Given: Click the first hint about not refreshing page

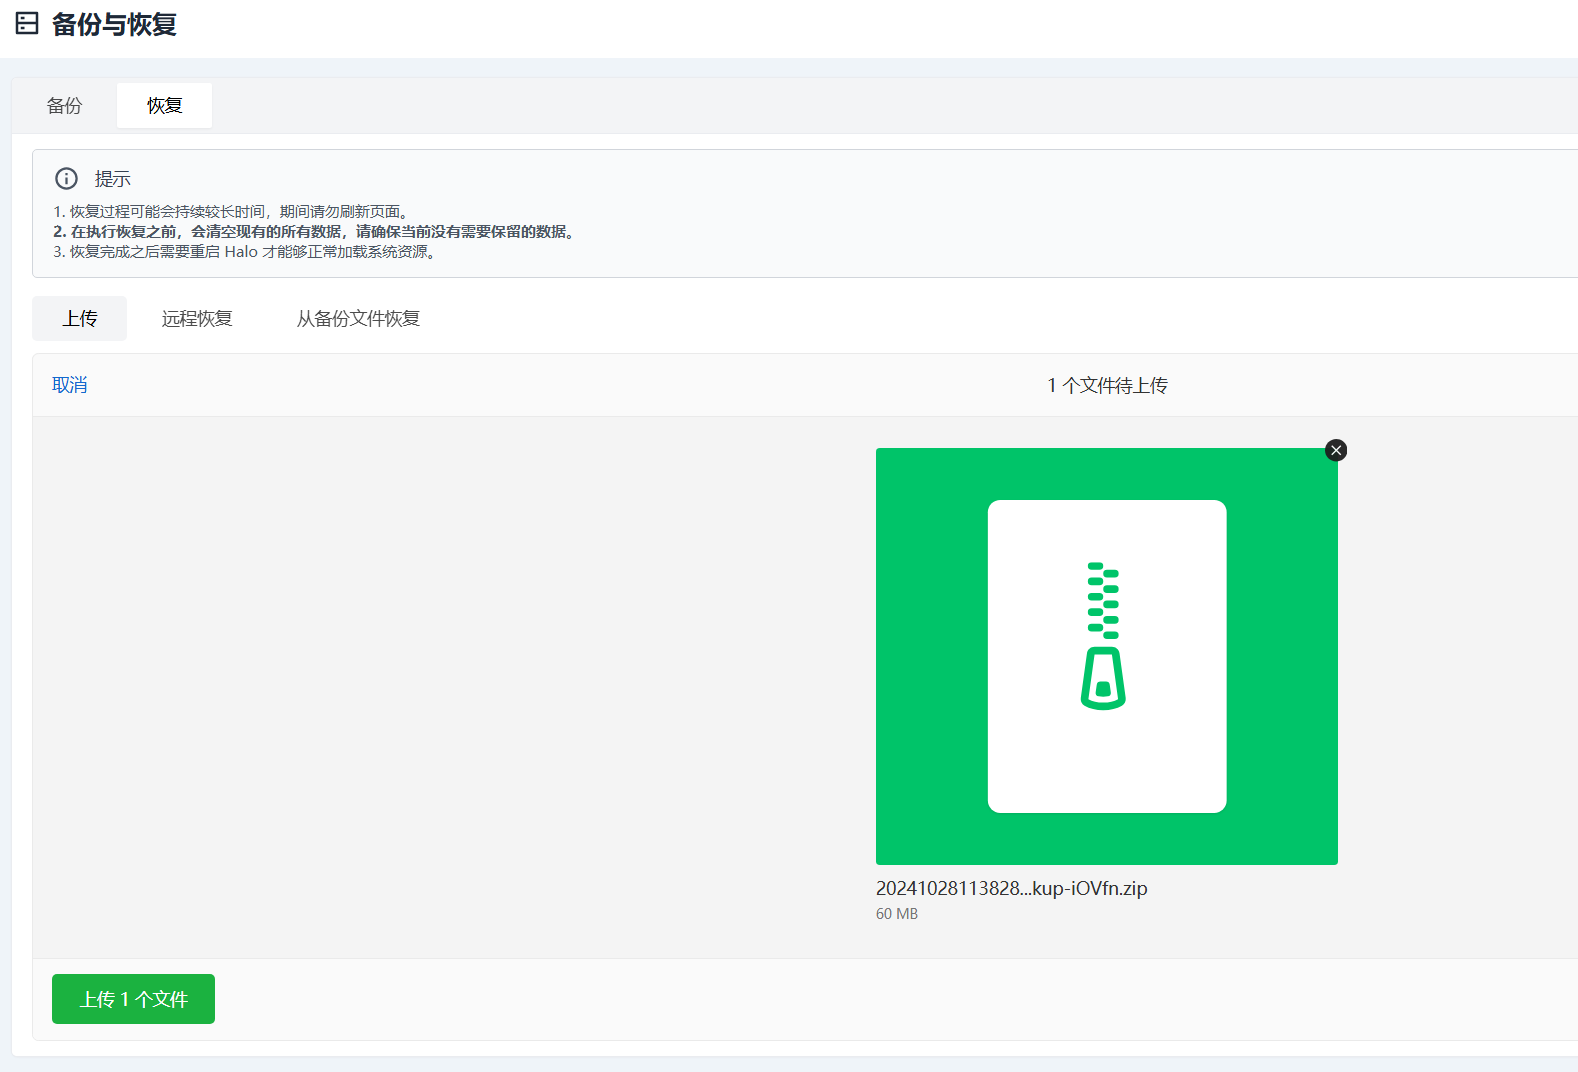Looking at the screenshot, I should click(230, 211).
